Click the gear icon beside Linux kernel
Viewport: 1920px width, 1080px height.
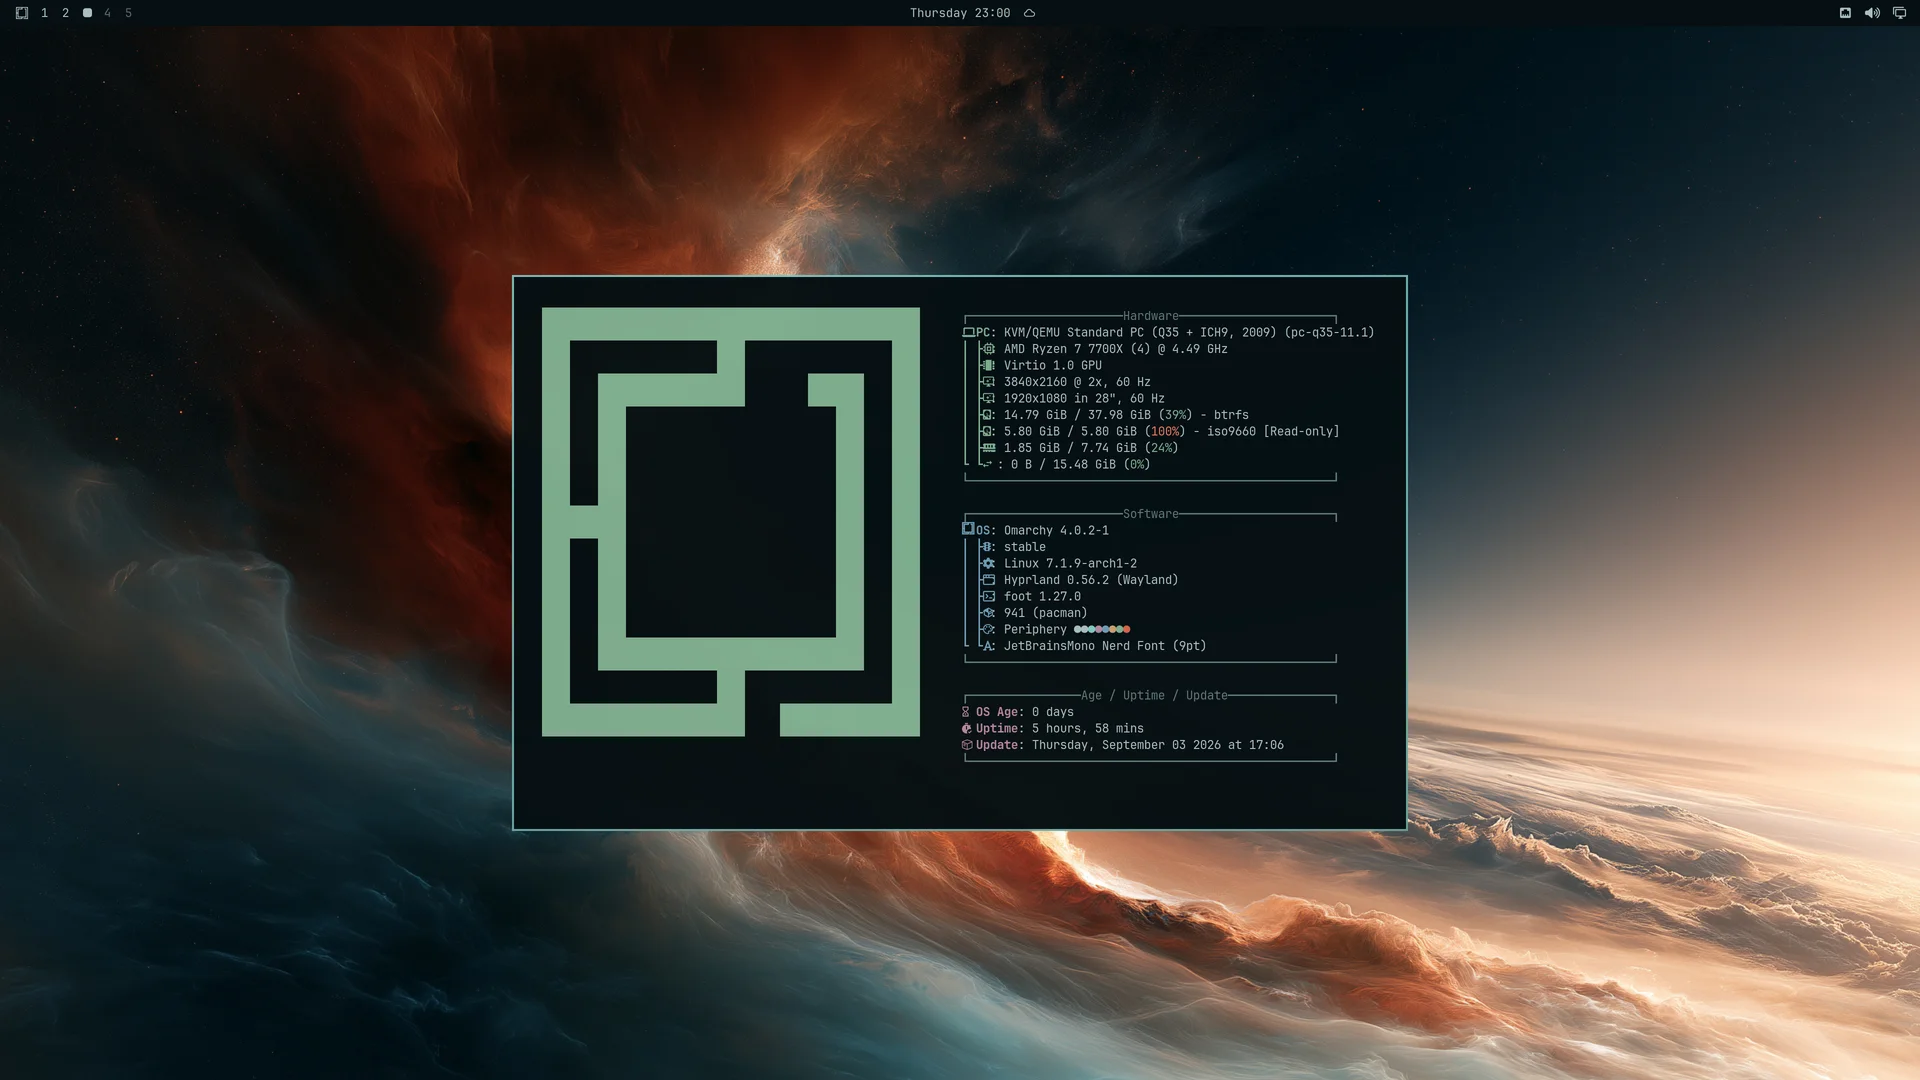coord(988,563)
